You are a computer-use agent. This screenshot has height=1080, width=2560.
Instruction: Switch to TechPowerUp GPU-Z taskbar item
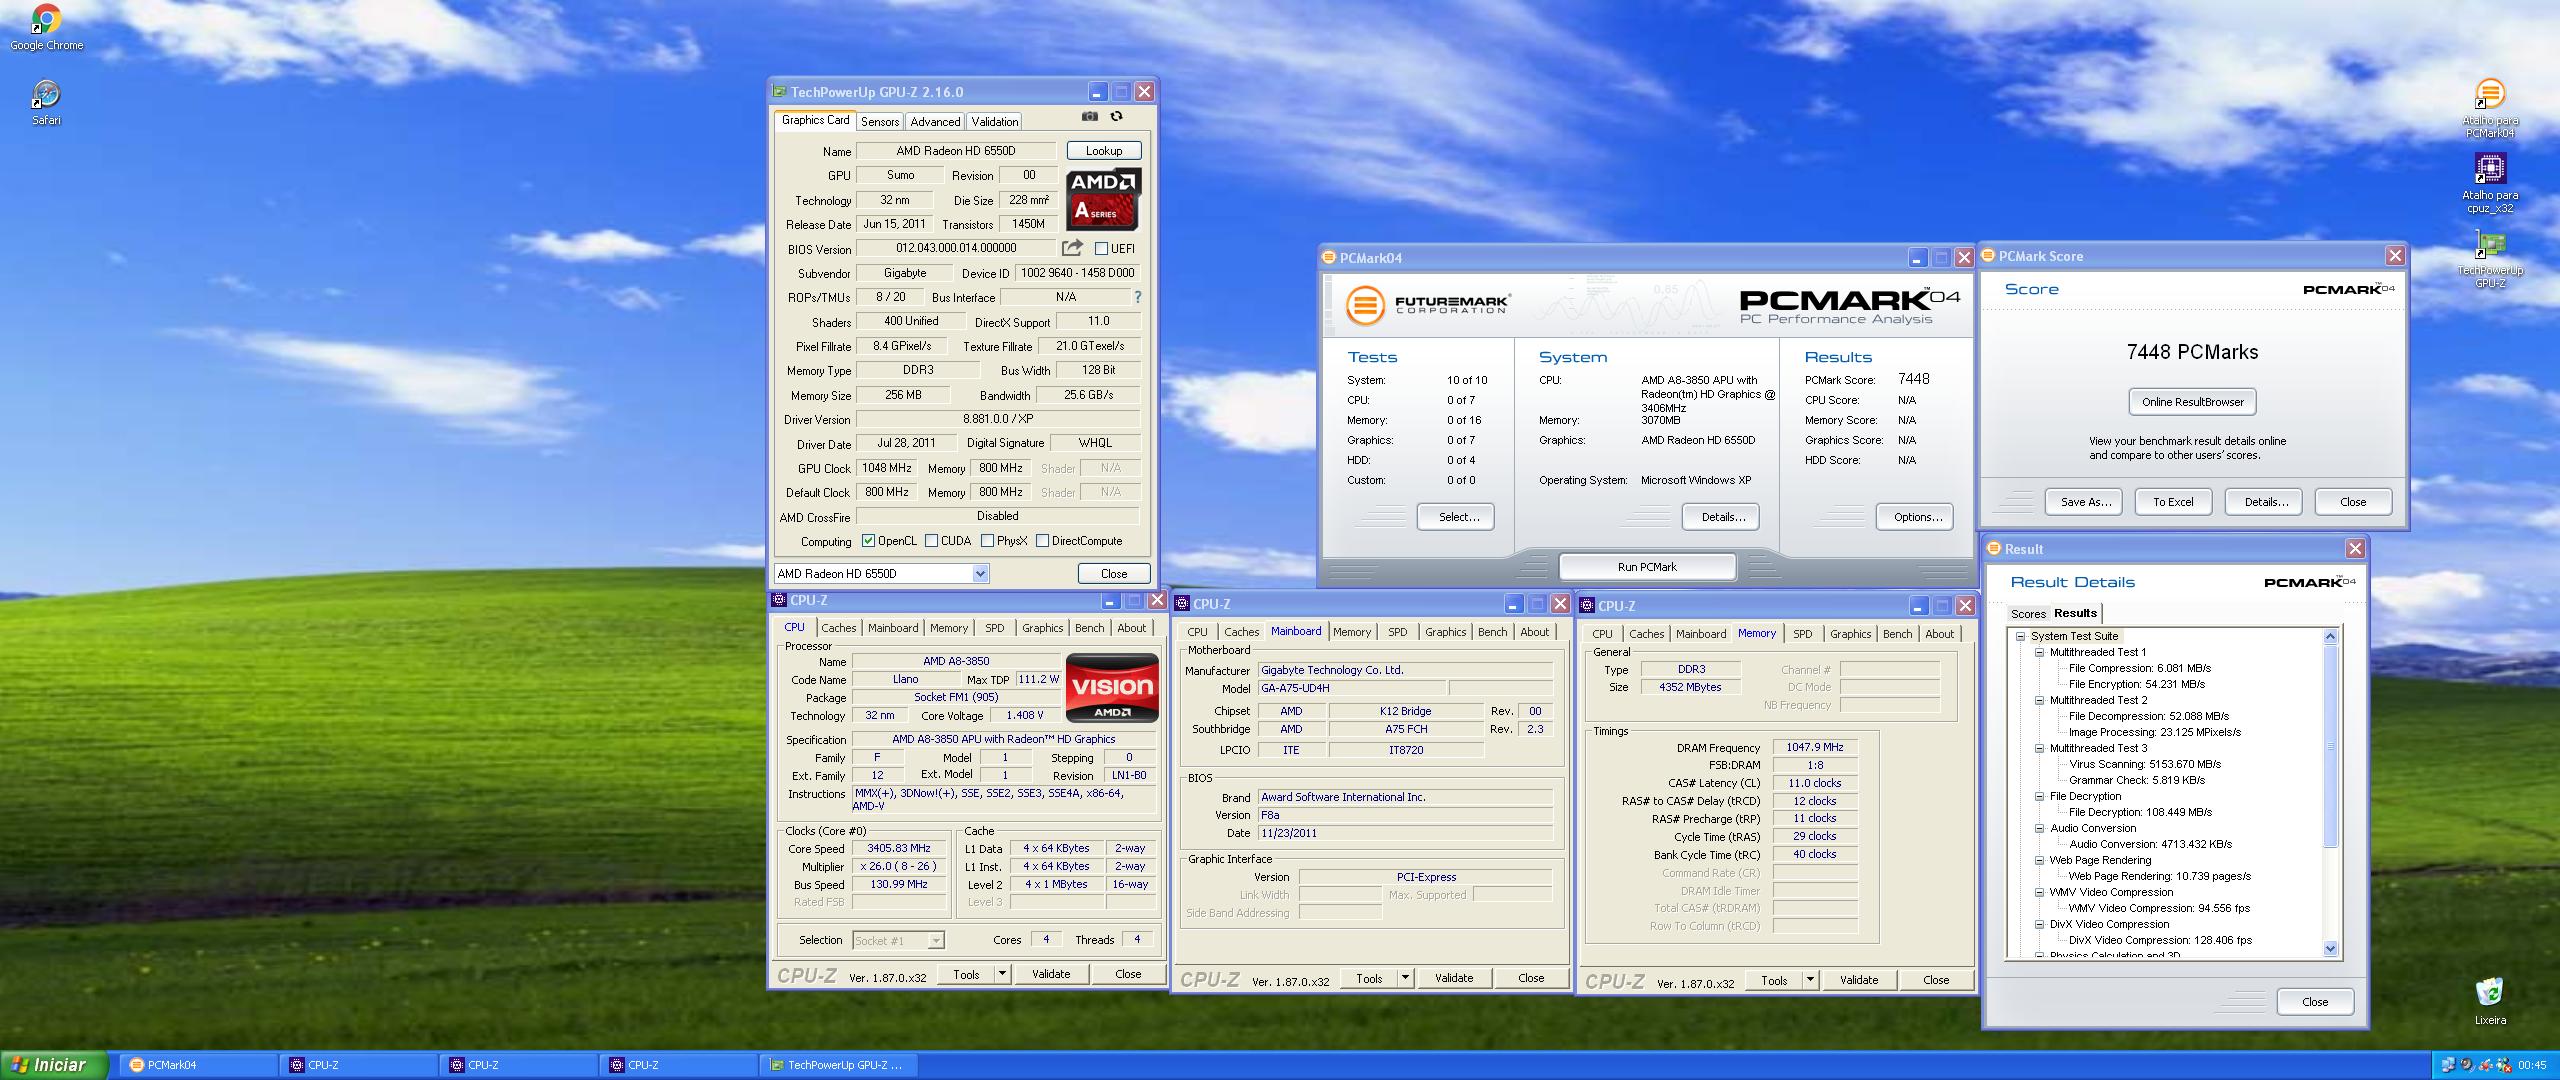(839, 1065)
